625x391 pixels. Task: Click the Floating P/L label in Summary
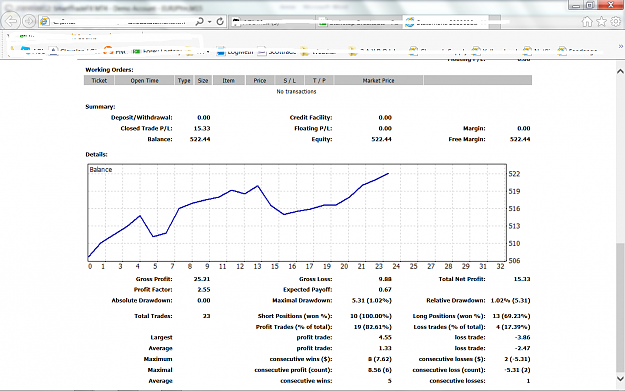(x=313, y=128)
